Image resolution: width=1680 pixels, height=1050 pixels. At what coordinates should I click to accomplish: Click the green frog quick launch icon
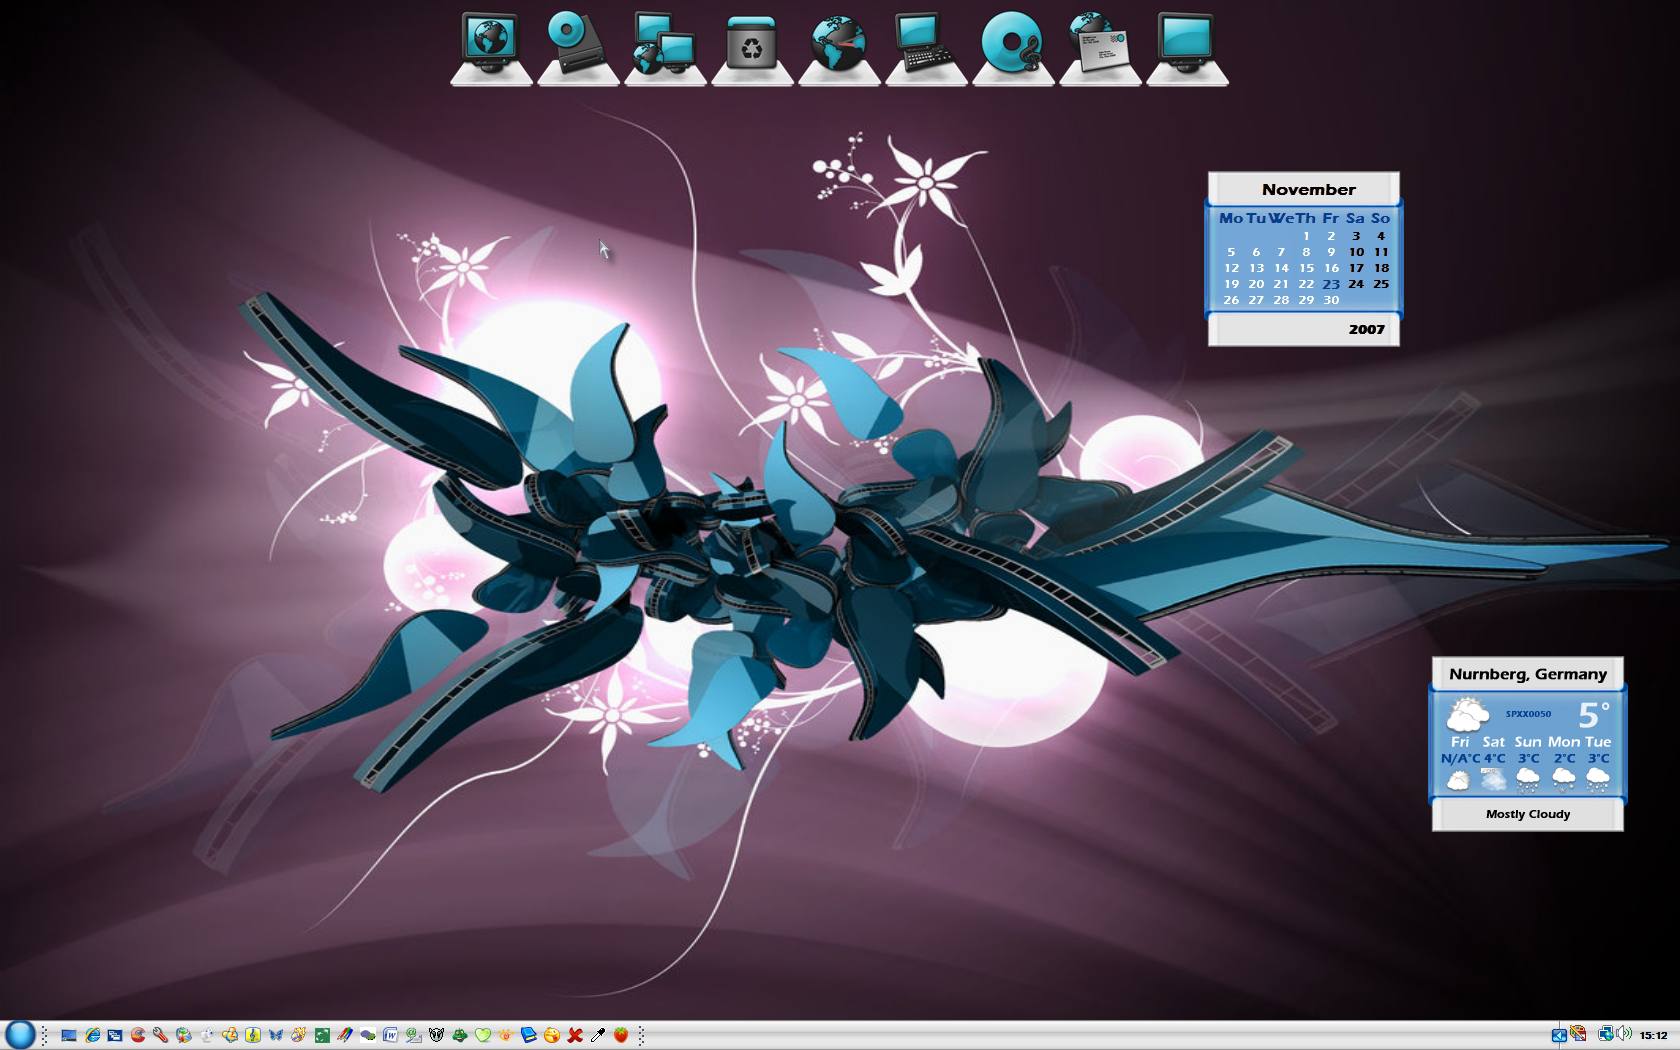coord(459,1035)
